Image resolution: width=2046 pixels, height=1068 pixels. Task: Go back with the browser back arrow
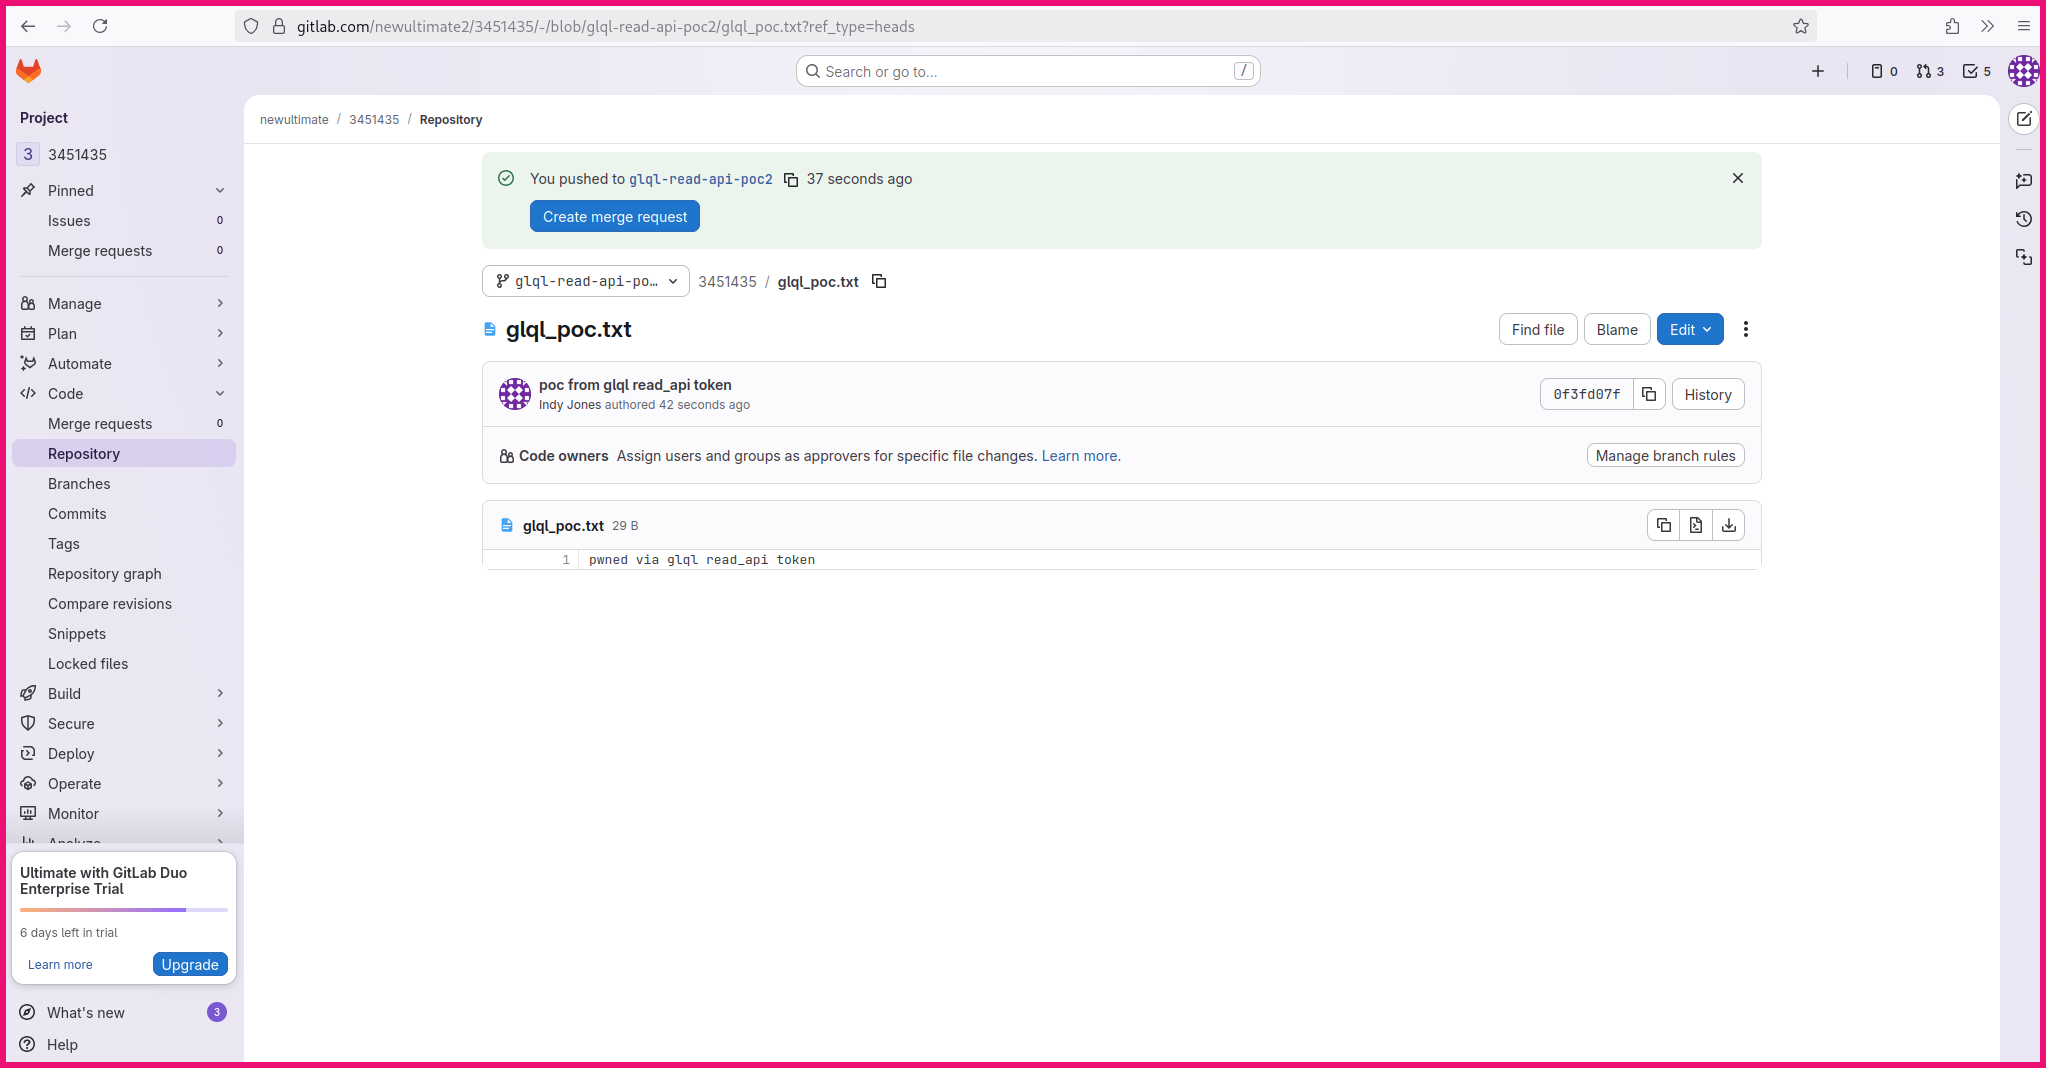tap(28, 26)
